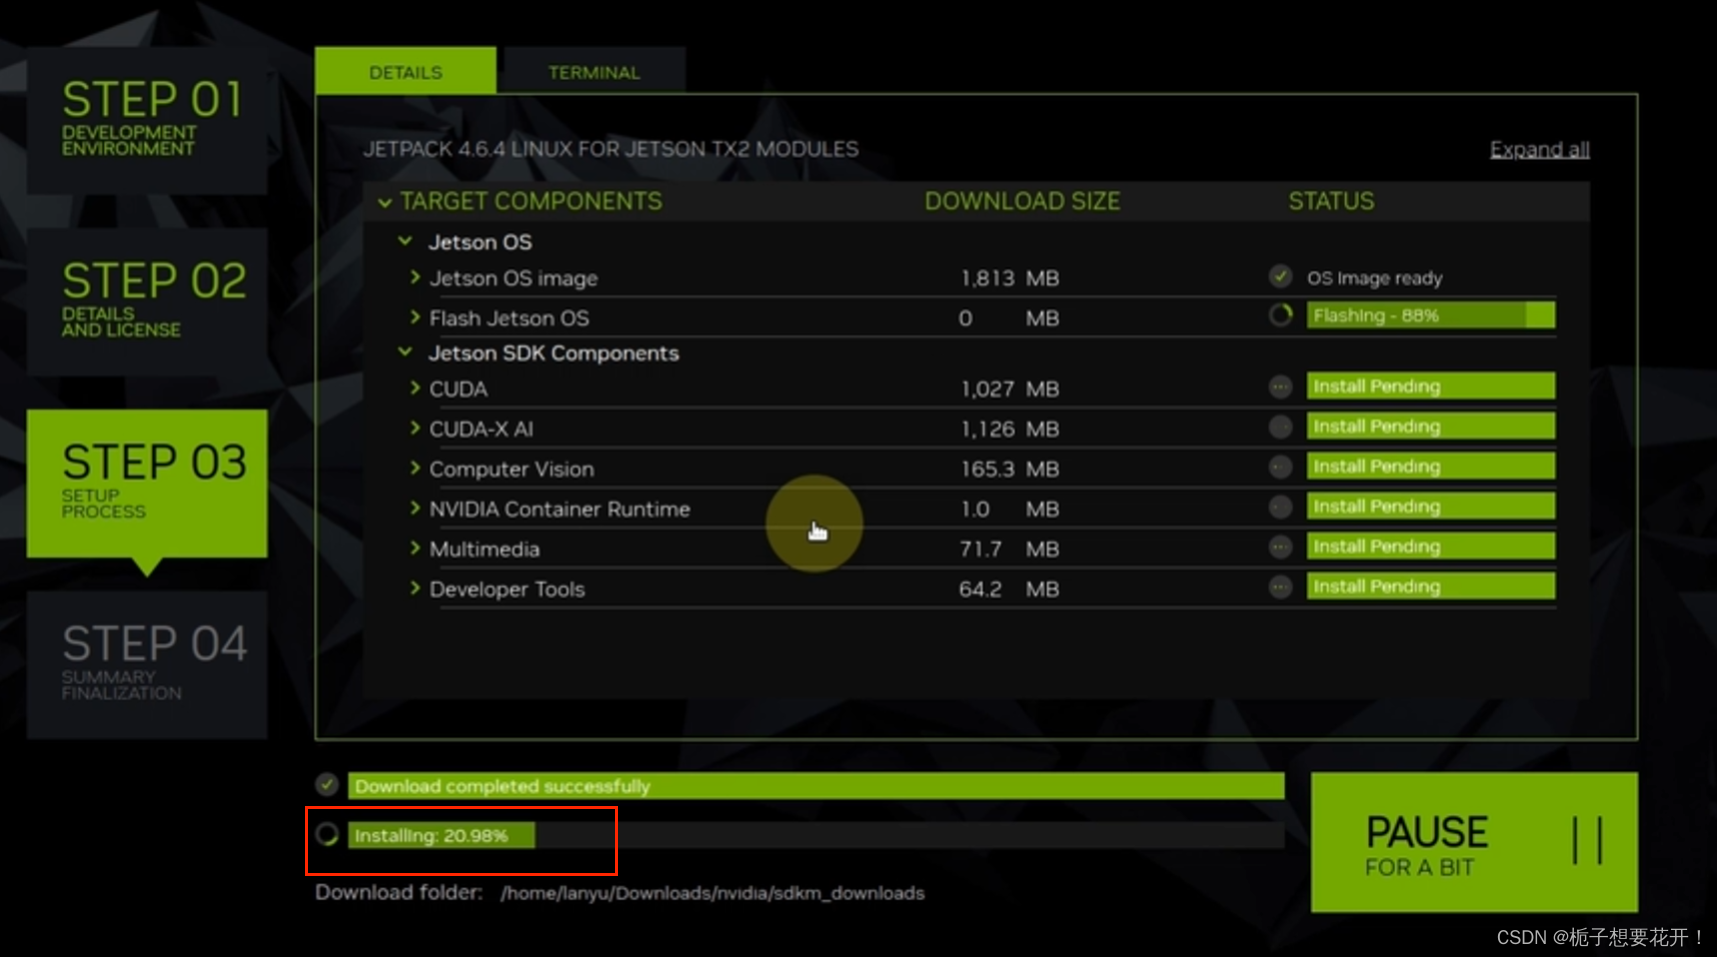Click the CUDA-X AI pending status icon
The height and width of the screenshot is (957, 1717).
tap(1280, 426)
